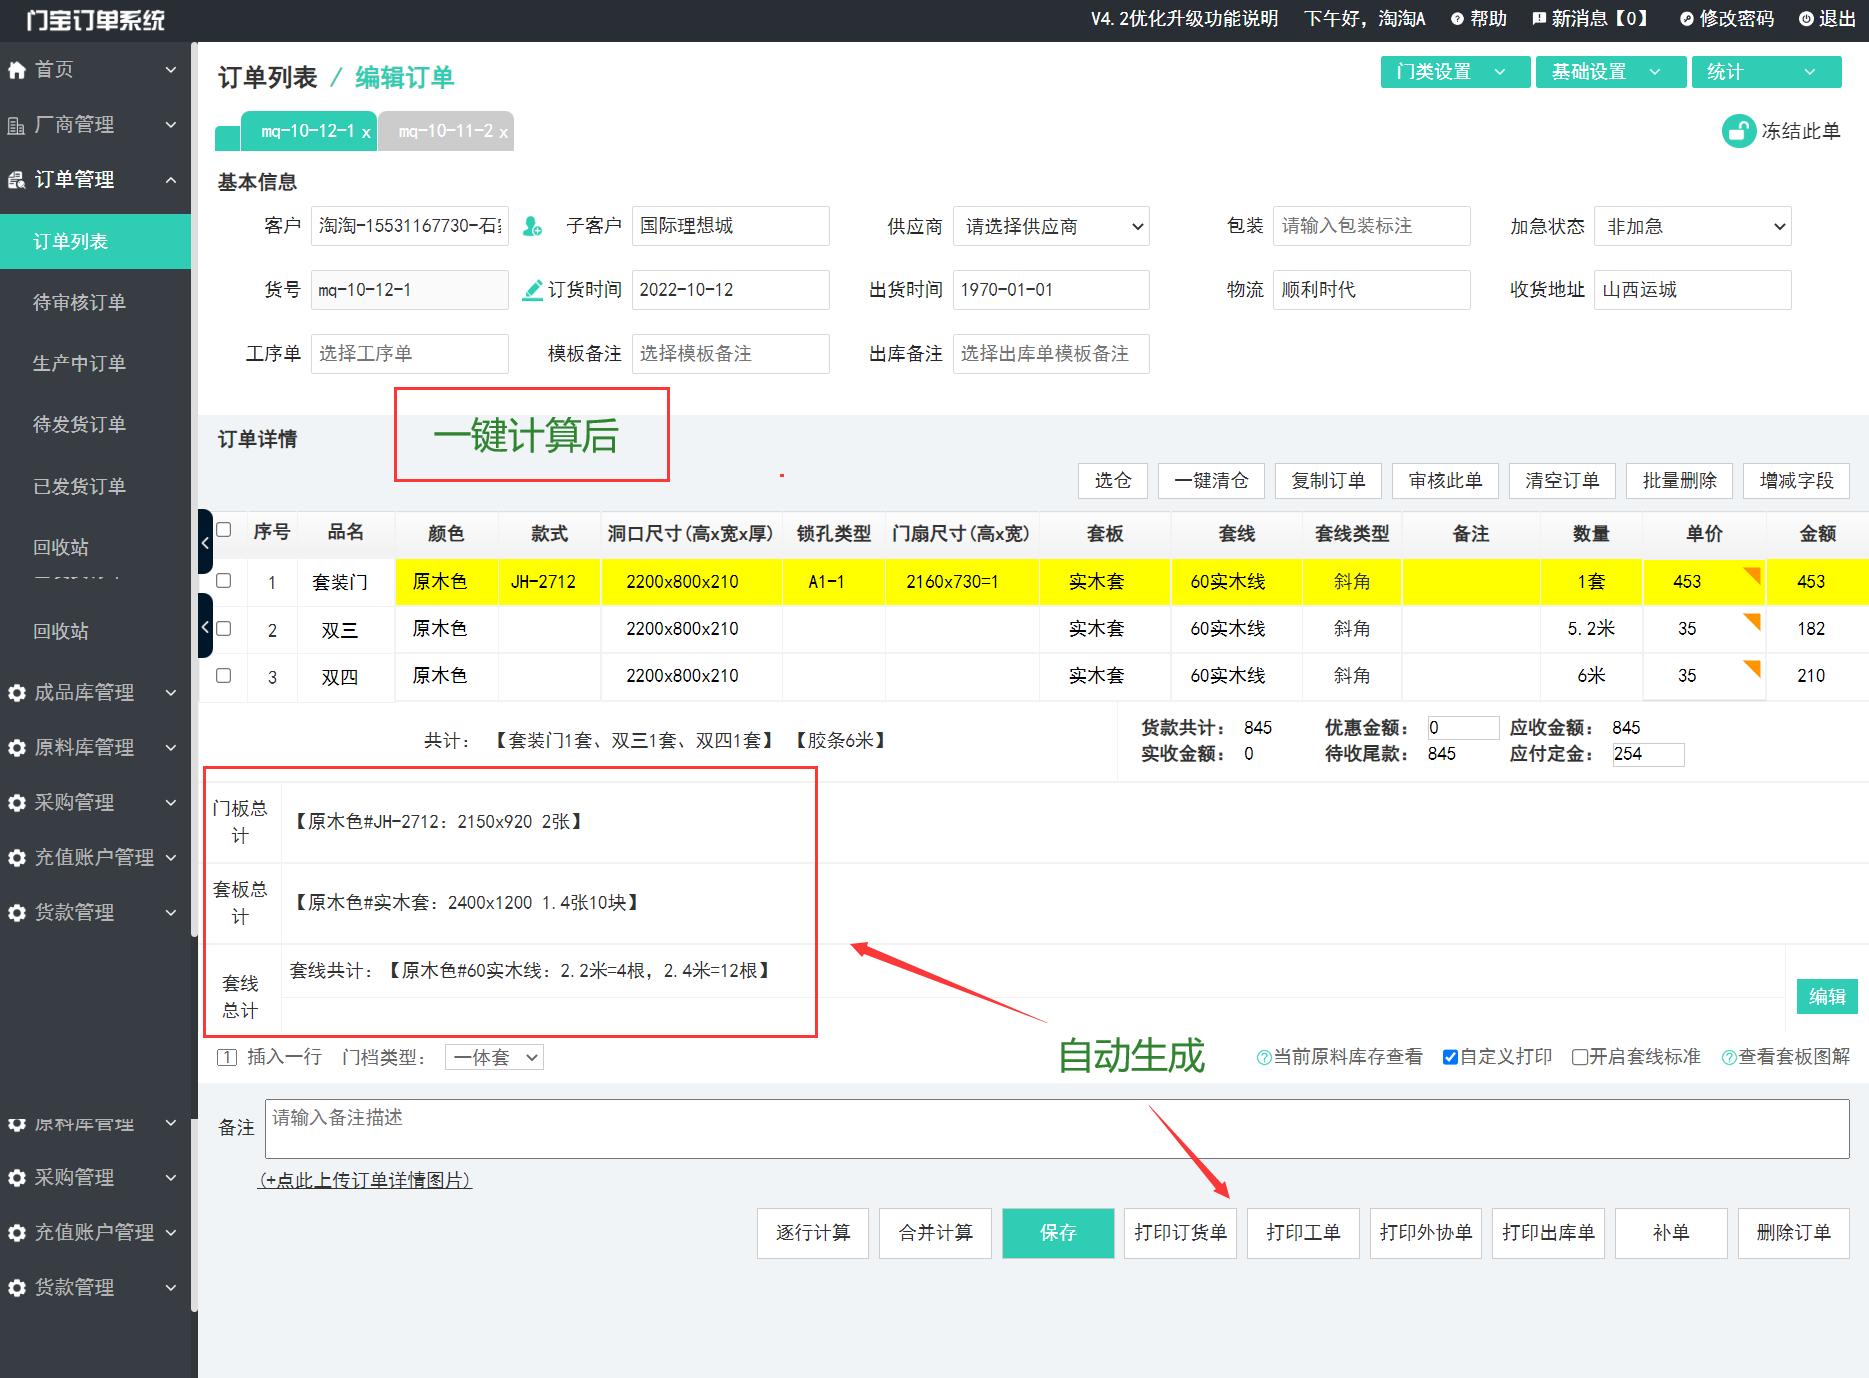Click the green 编辑 button
Image resolution: width=1869 pixels, height=1378 pixels.
point(1827,996)
